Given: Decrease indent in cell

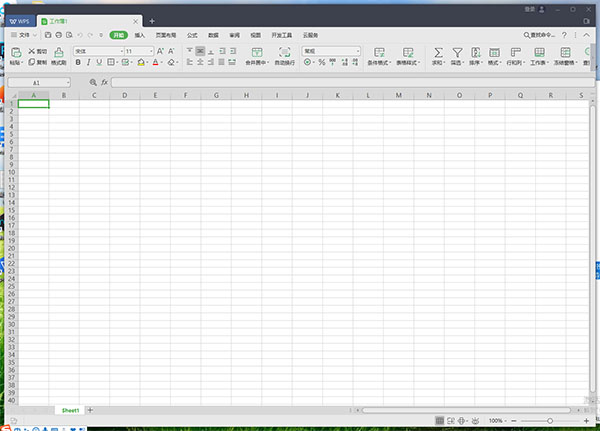Looking at the screenshot, I should [x=222, y=51].
